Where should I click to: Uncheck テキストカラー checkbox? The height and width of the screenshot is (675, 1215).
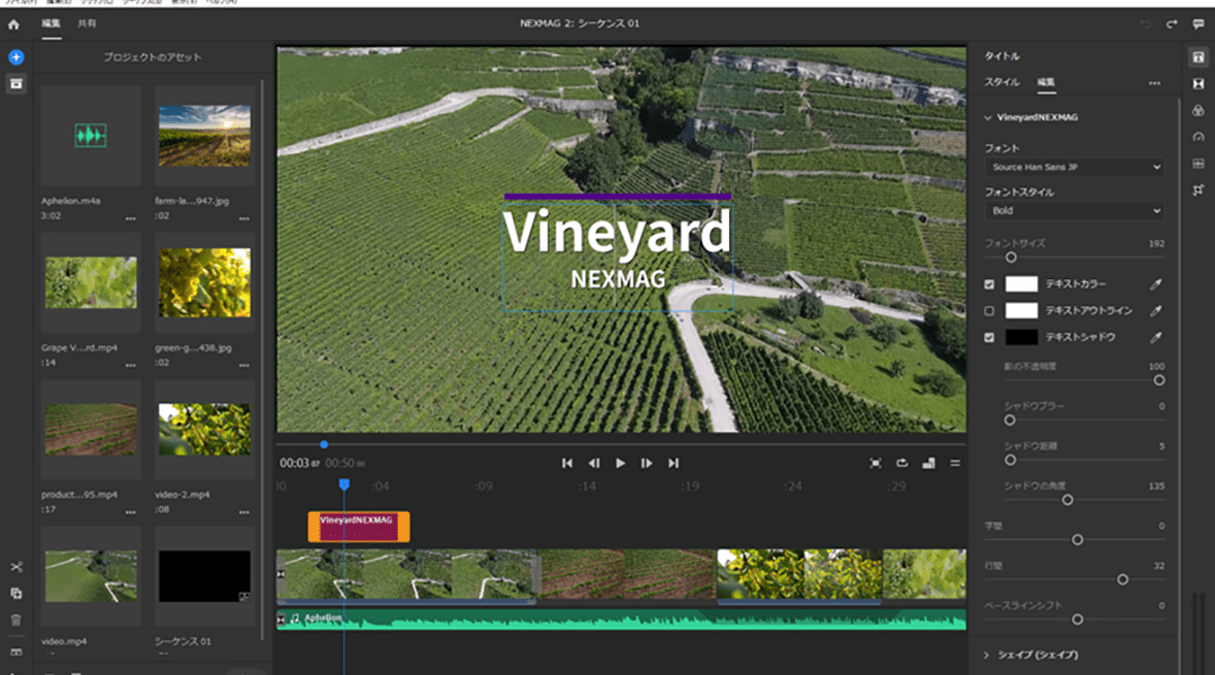(990, 284)
